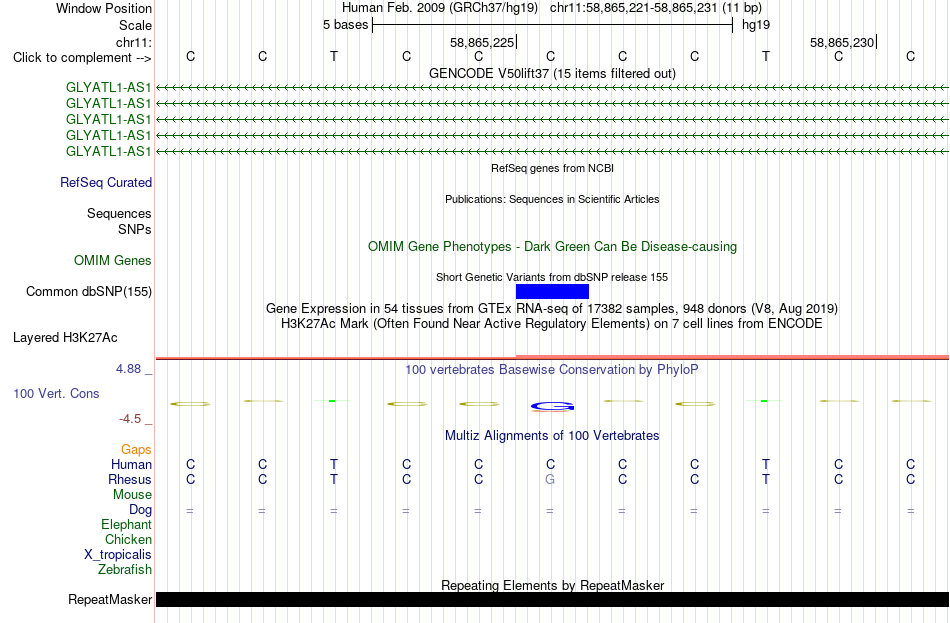
Task: Open the RefSeq Curated track label
Action: [x=106, y=182]
